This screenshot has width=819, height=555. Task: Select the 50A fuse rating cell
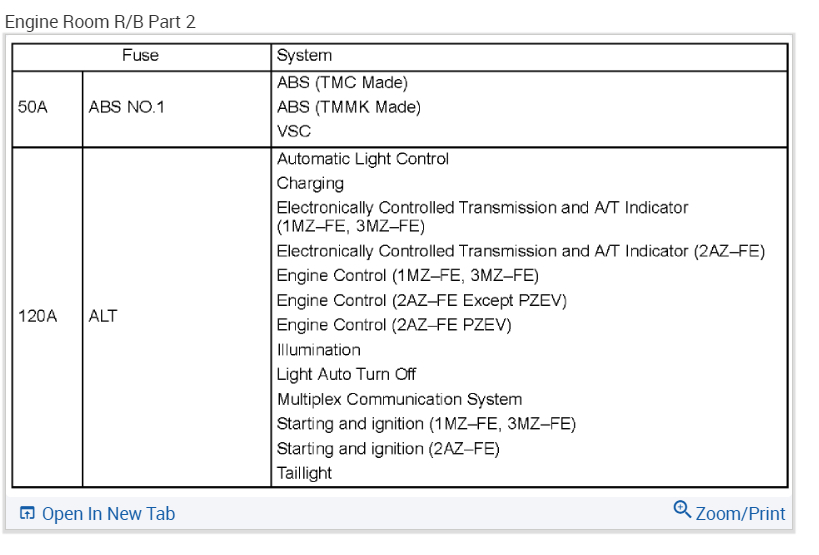tap(32, 107)
